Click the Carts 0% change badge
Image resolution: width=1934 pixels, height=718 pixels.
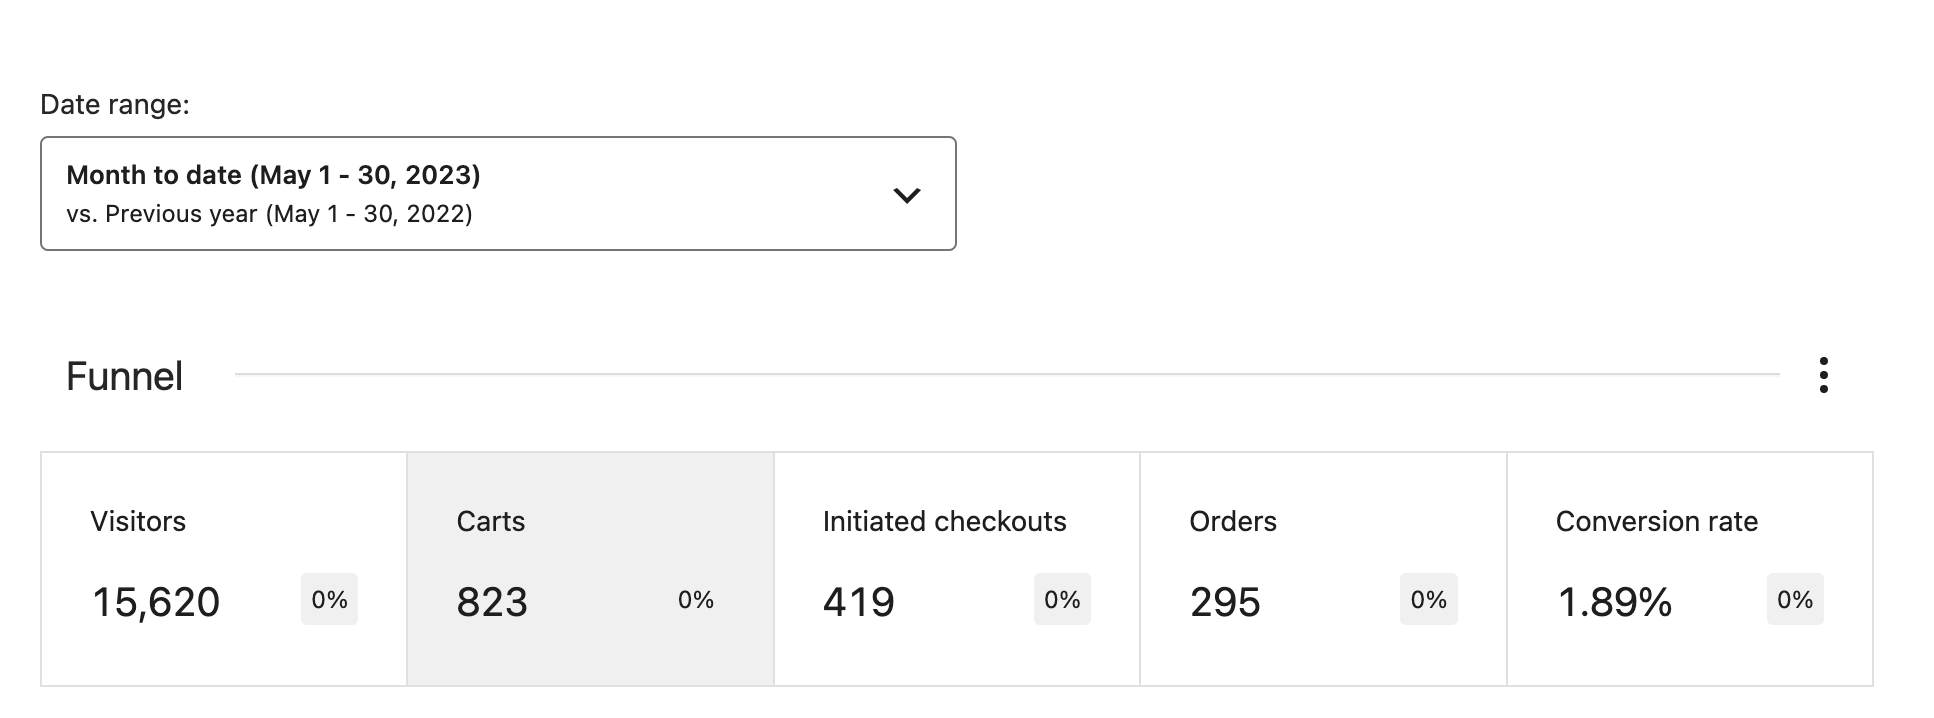(695, 599)
